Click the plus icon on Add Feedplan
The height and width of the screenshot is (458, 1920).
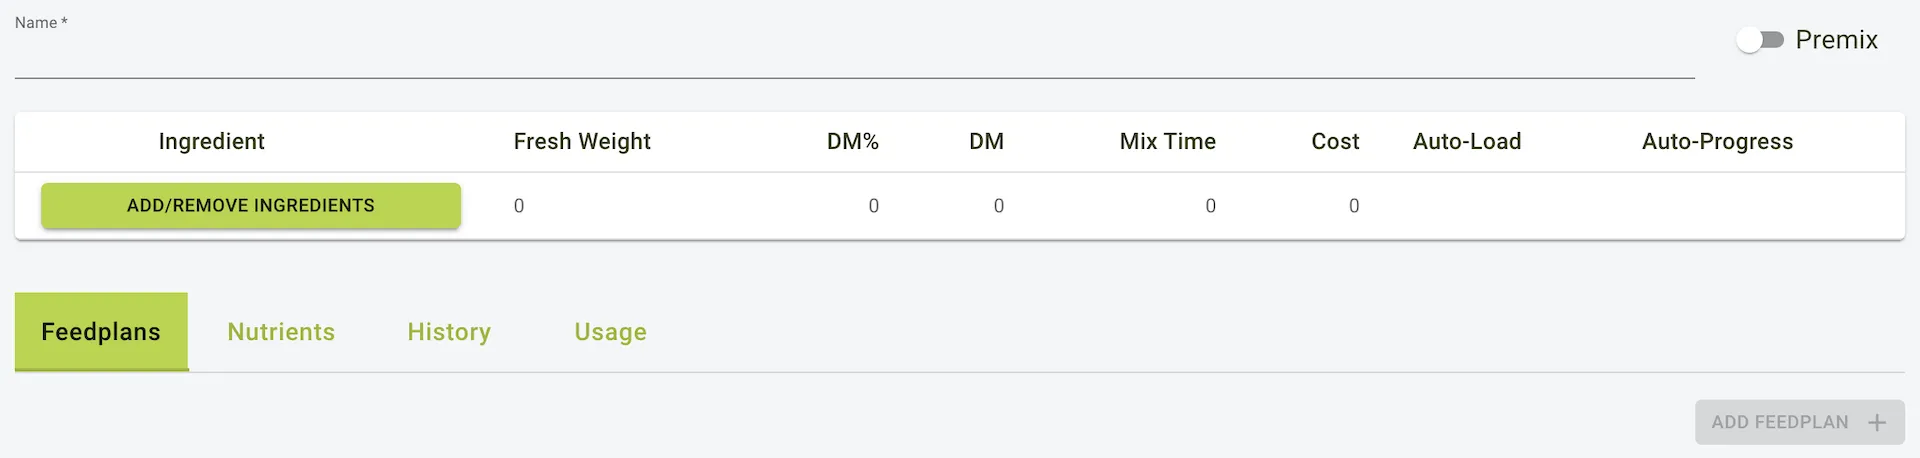[x=1877, y=422]
